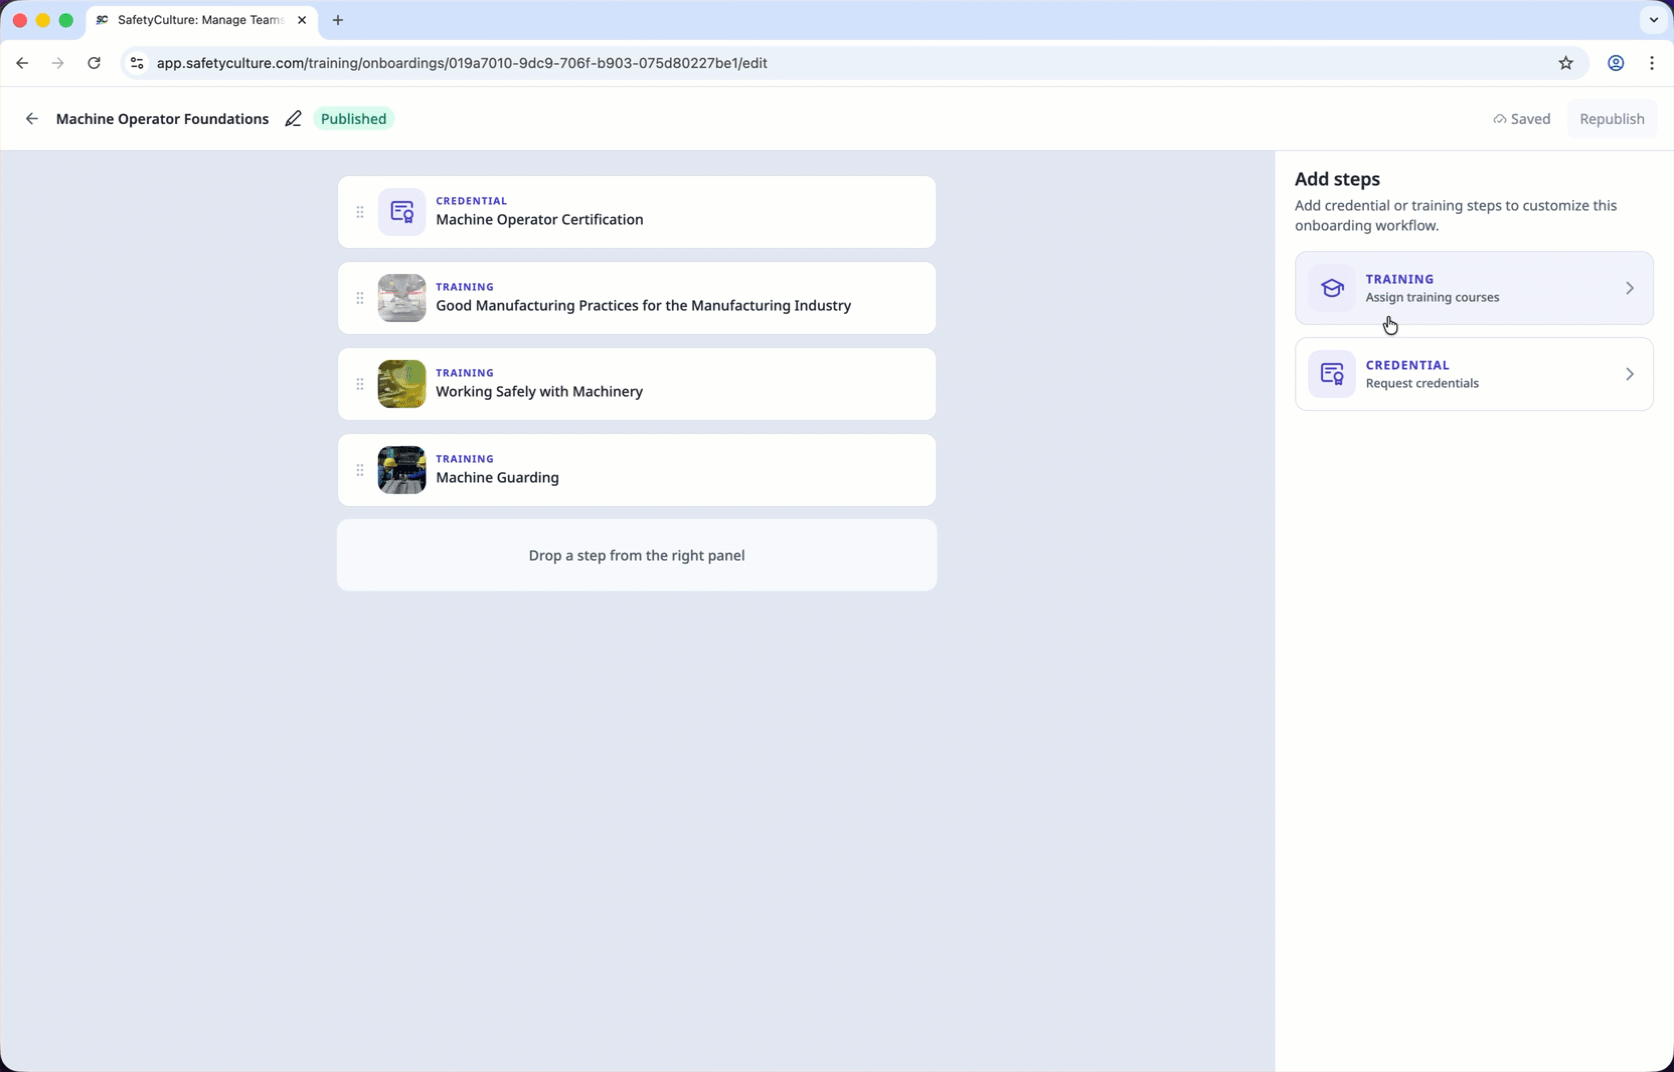Click the graduation cap Training icon

point(1332,288)
